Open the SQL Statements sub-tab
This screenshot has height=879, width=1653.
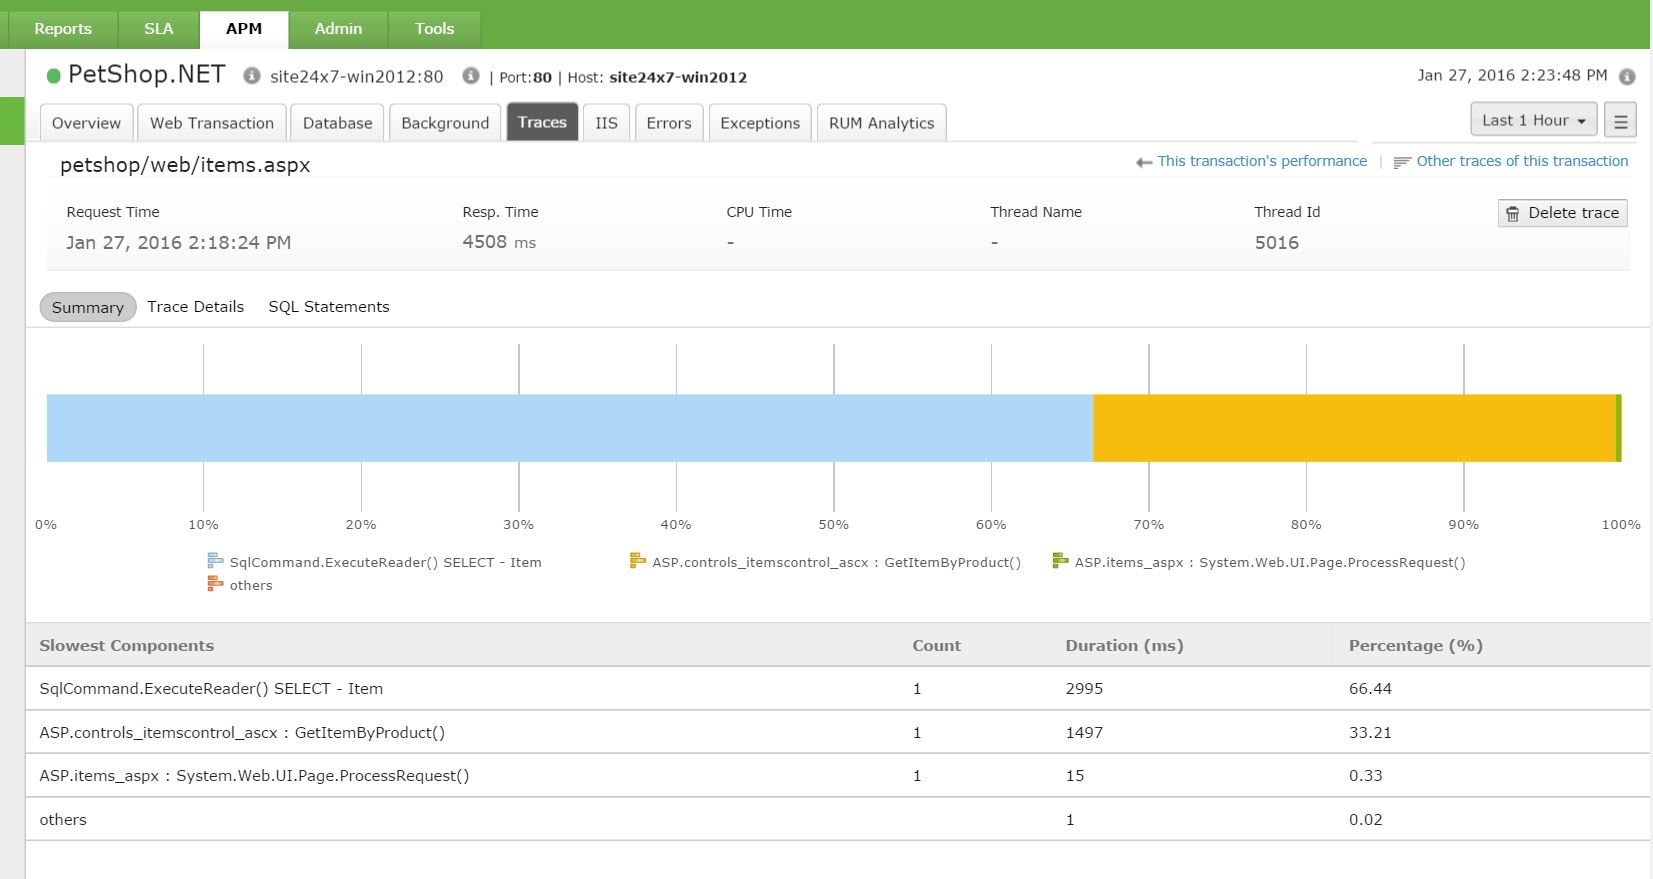click(329, 307)
